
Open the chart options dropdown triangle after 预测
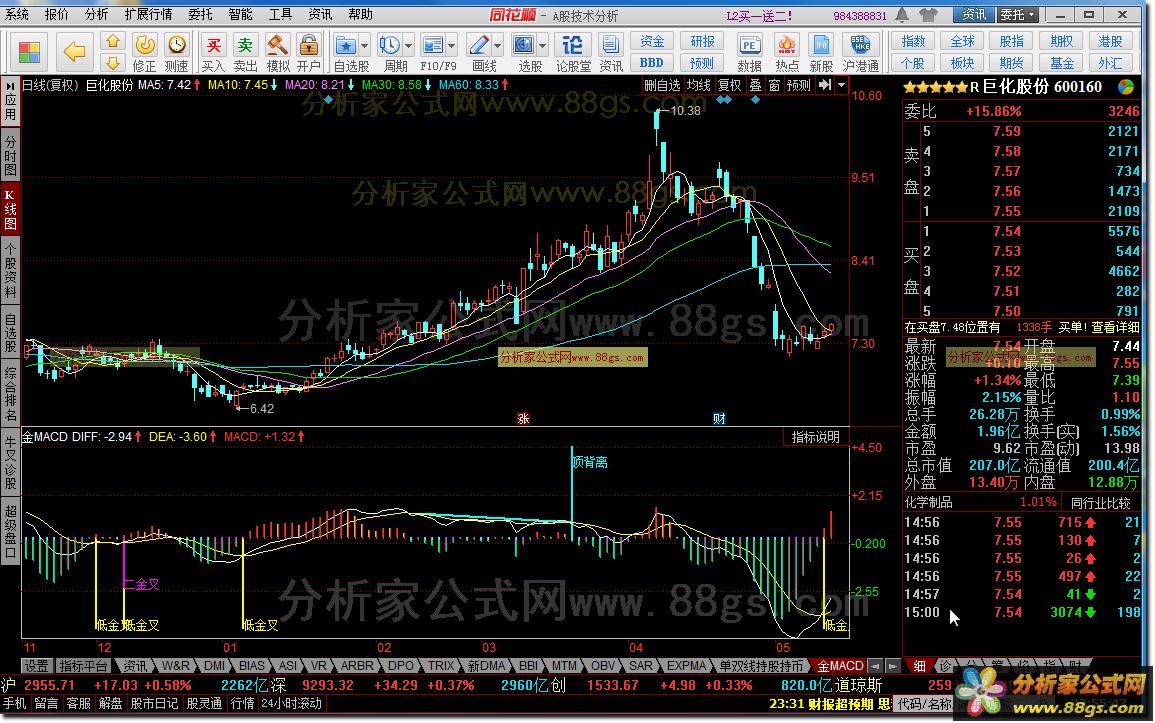pyautogui.click(x=841, y=85)
